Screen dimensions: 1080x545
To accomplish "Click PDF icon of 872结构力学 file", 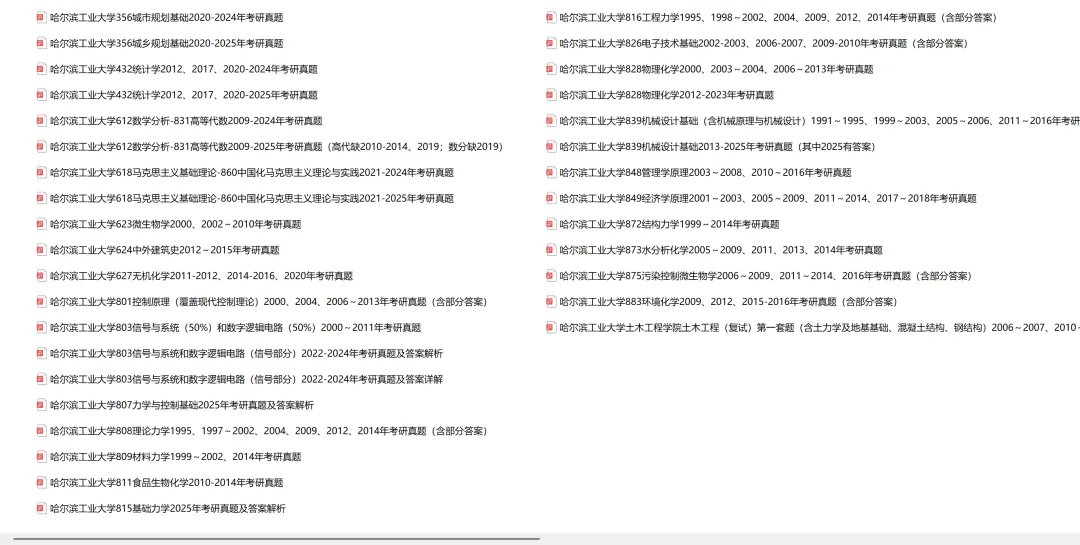I will pyautogui.click(x=551, y=224).
